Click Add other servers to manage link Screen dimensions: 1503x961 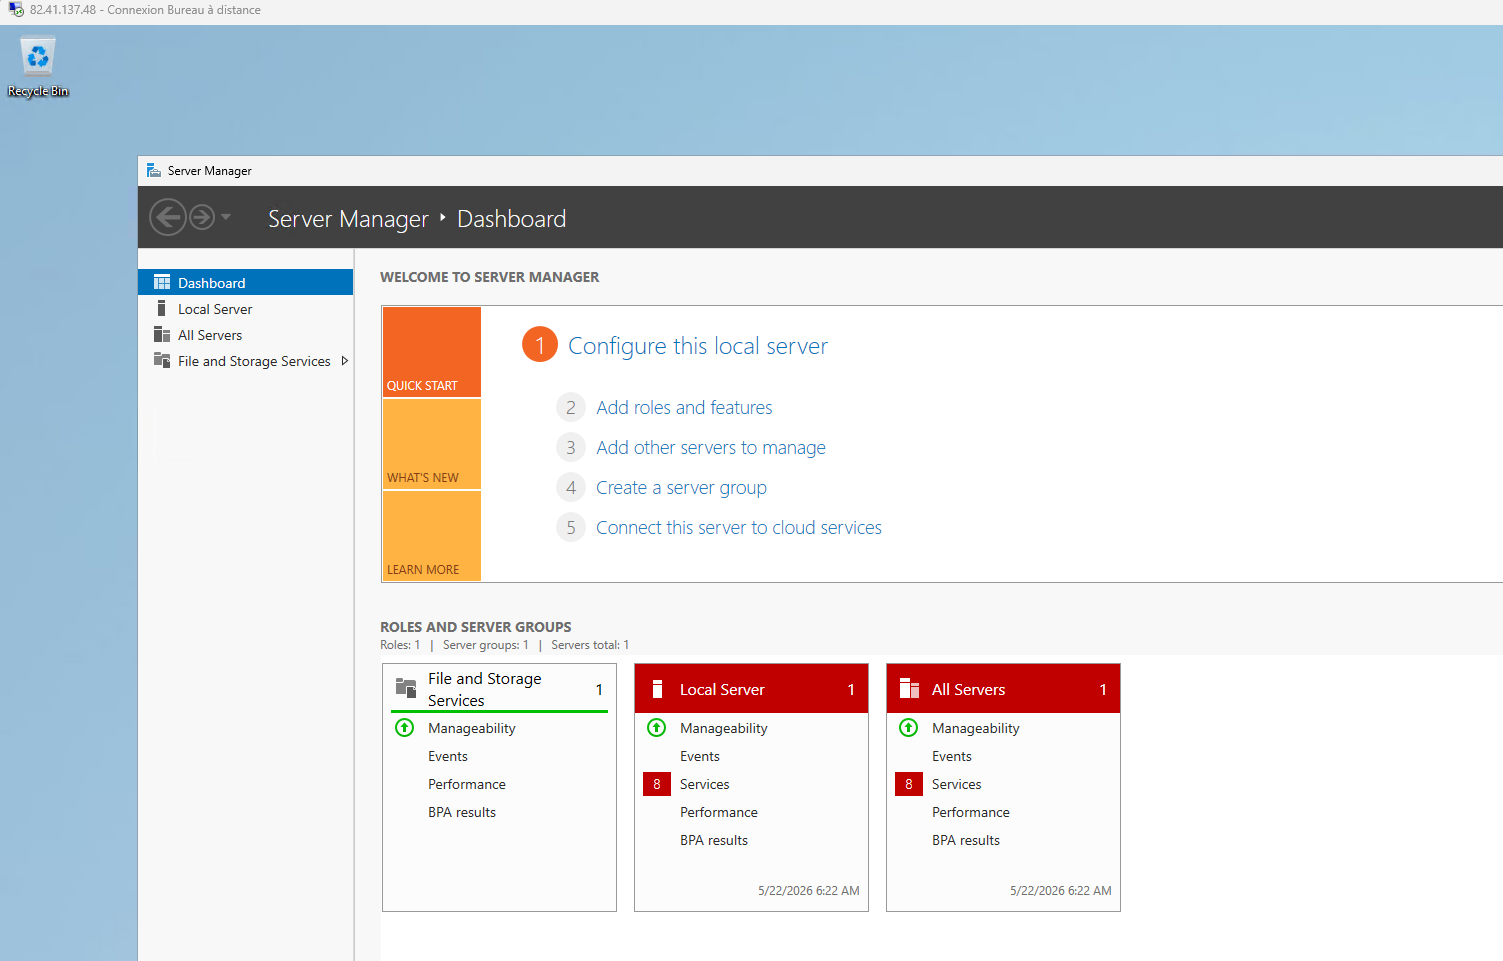click(x=711, y=448)
